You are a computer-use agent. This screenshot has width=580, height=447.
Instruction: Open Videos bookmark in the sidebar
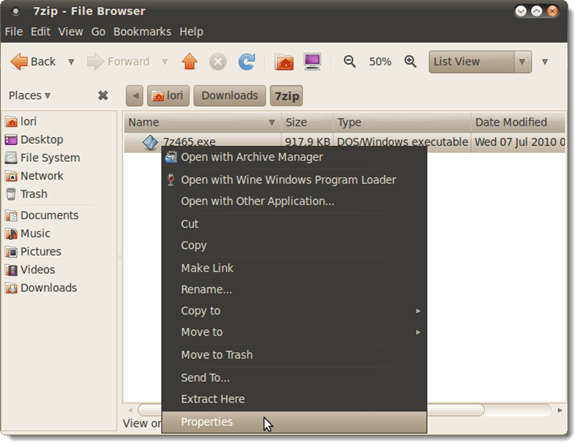30,270
